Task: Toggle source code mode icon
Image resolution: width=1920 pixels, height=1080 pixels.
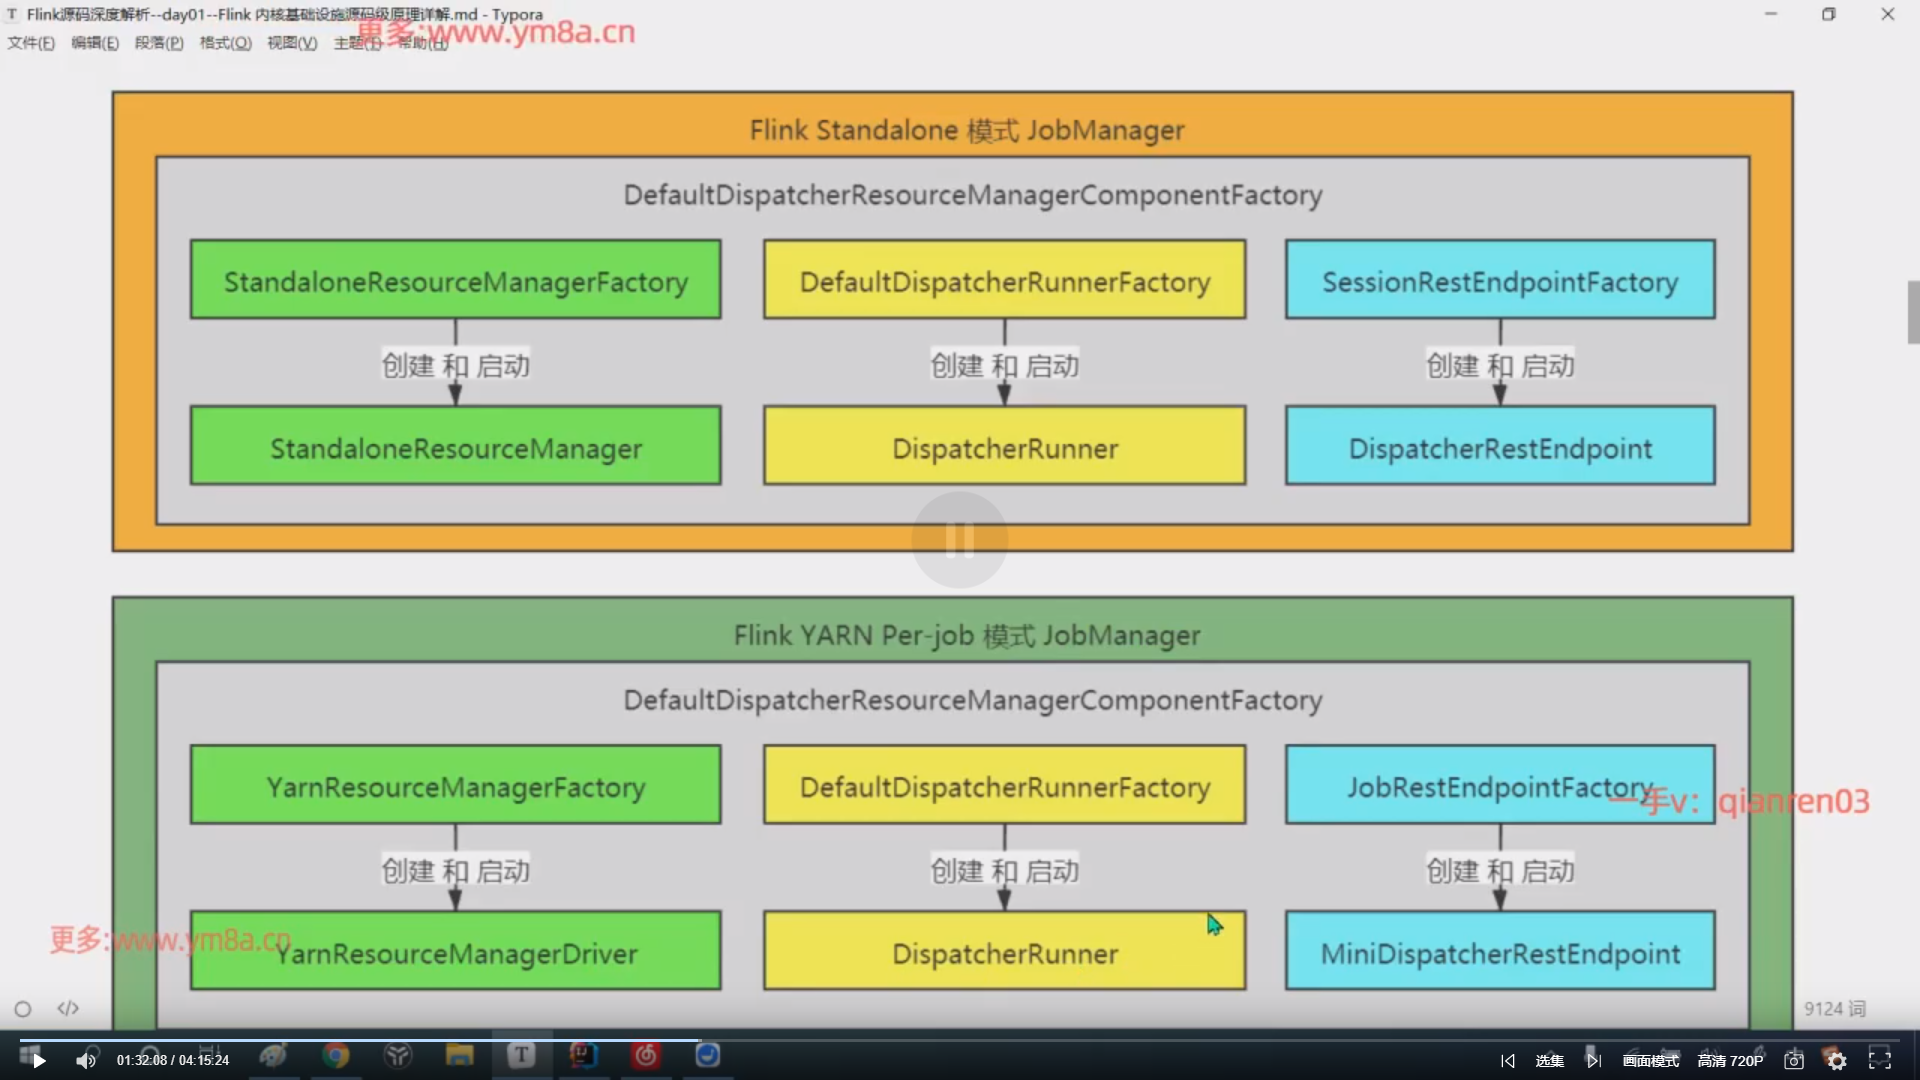Action: pos(68,1008)
